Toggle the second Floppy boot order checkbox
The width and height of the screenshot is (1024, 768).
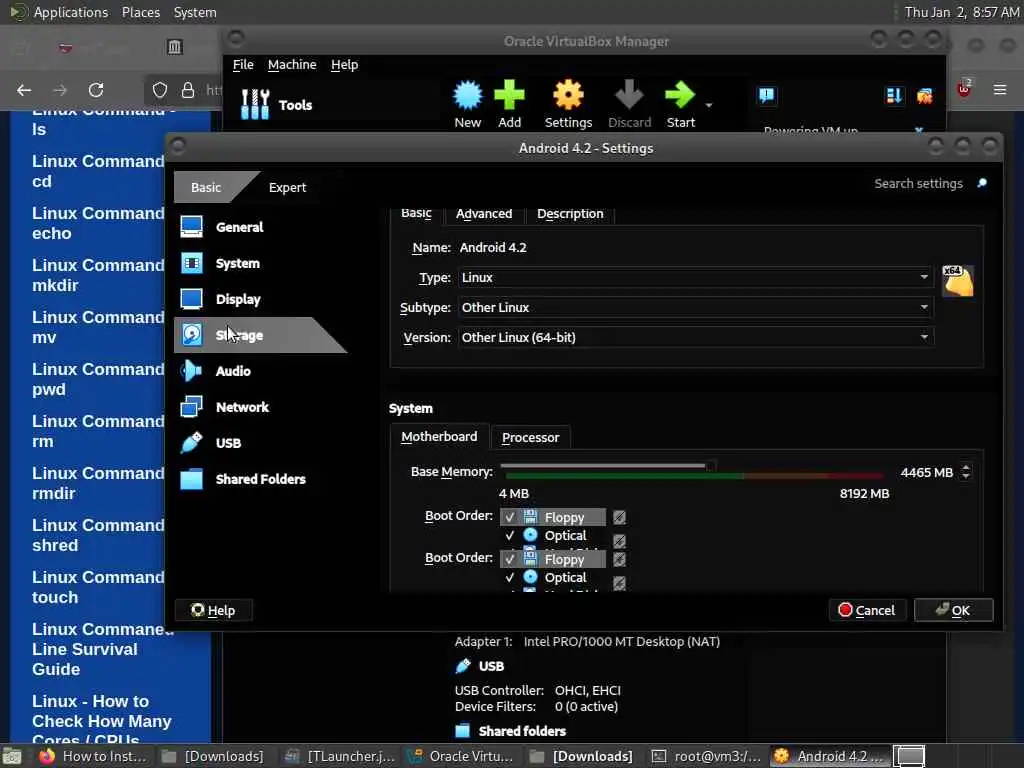509,559
